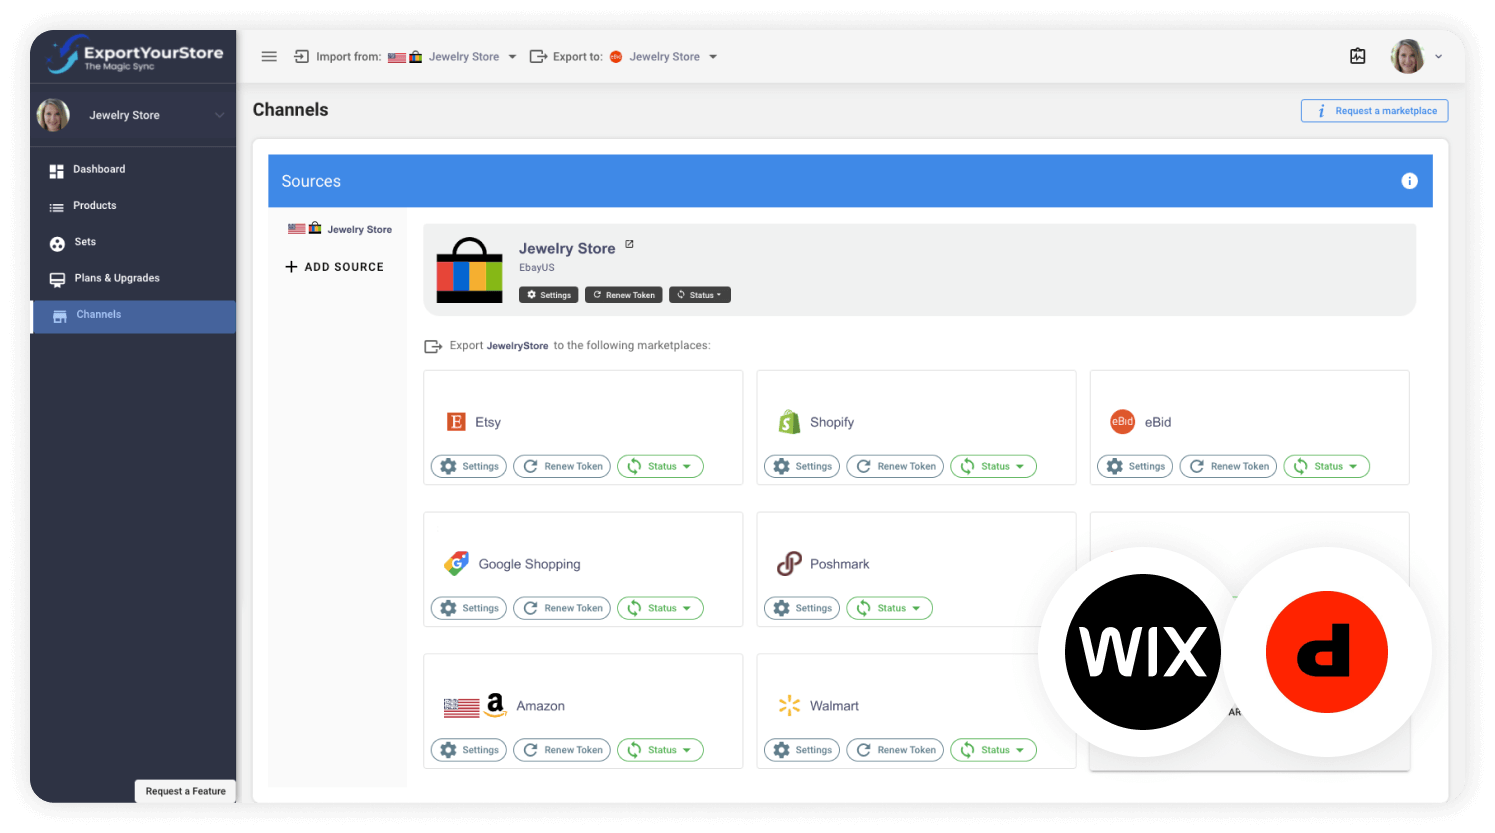This screenshot has width=1495, height=833.
Task: Open Amazon Settings
Action: 469,750
